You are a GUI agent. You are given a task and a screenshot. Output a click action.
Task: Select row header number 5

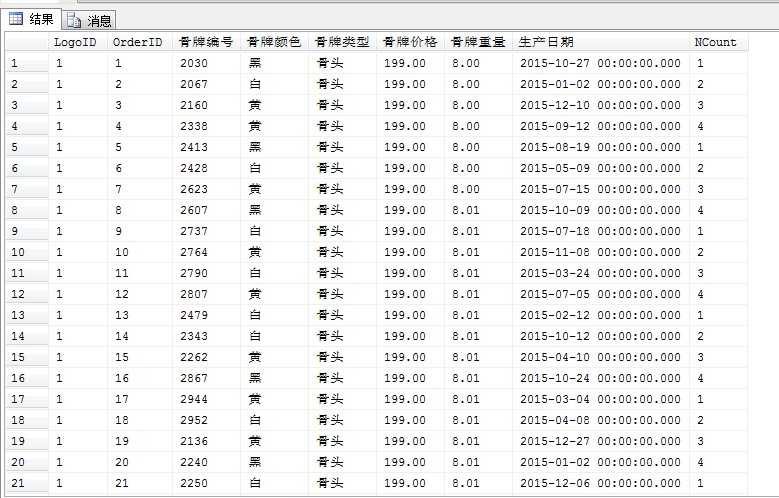tap(27, 147)
